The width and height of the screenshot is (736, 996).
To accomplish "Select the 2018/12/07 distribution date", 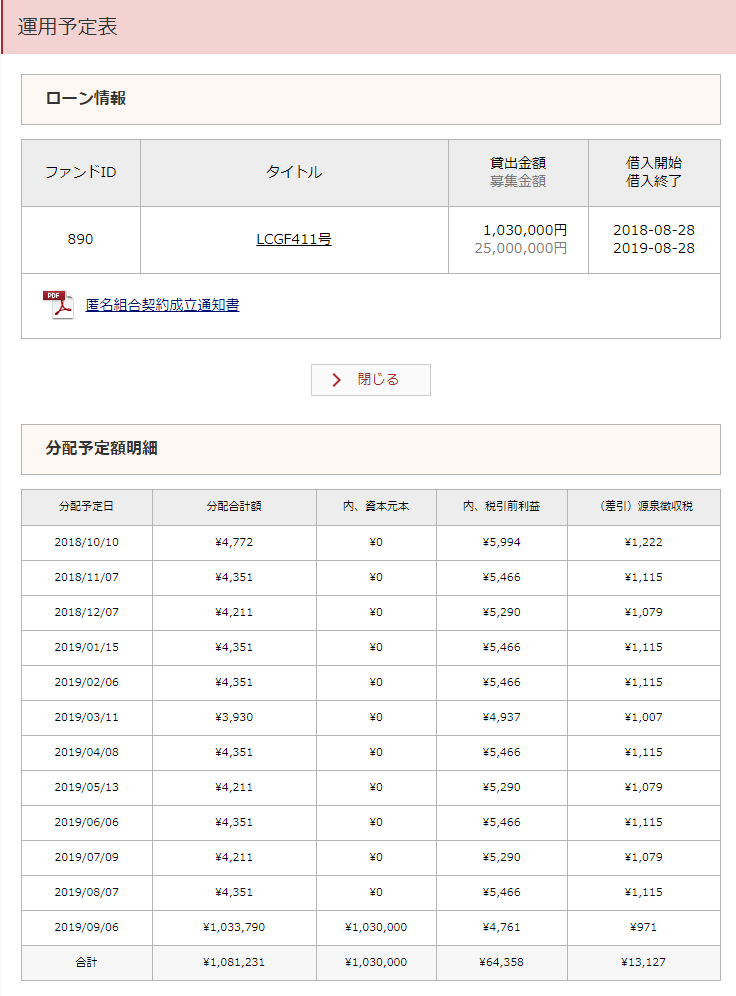I will 86,612.
